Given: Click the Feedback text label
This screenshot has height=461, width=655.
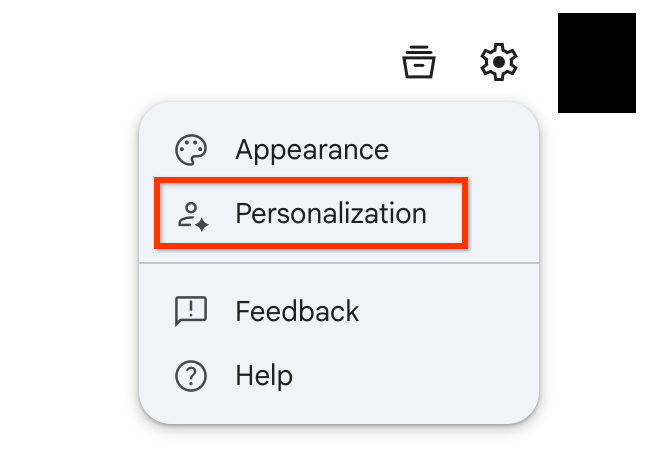Looking at the screenshot, I should click(x=297, y=311).
